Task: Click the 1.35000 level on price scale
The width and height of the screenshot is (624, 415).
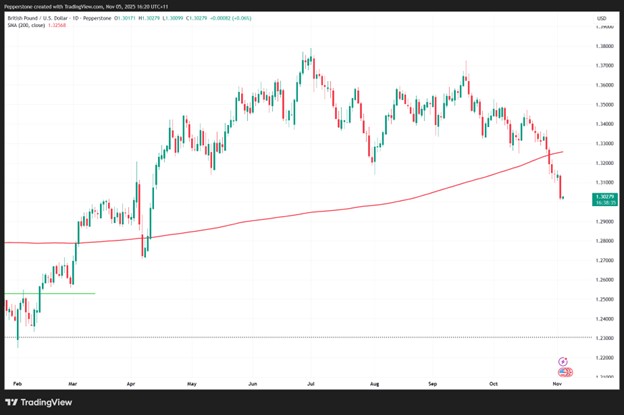Action: pyautogui.click(x=603, y=104)
